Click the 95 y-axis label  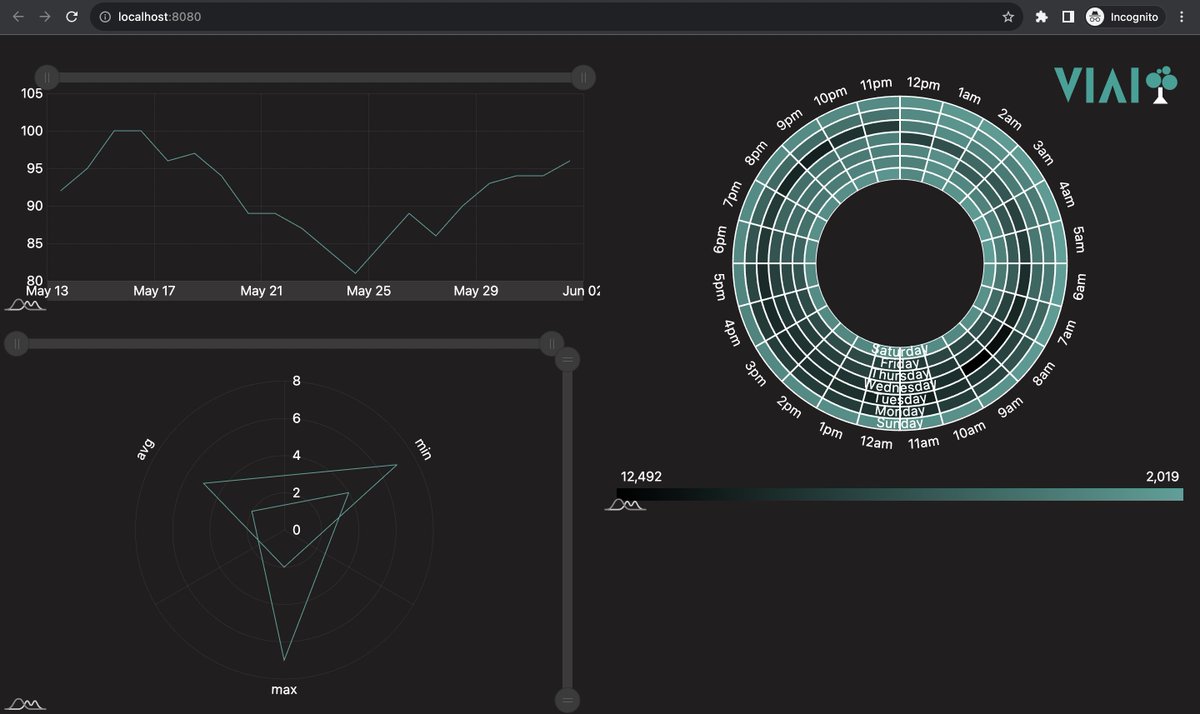point(35,168)
